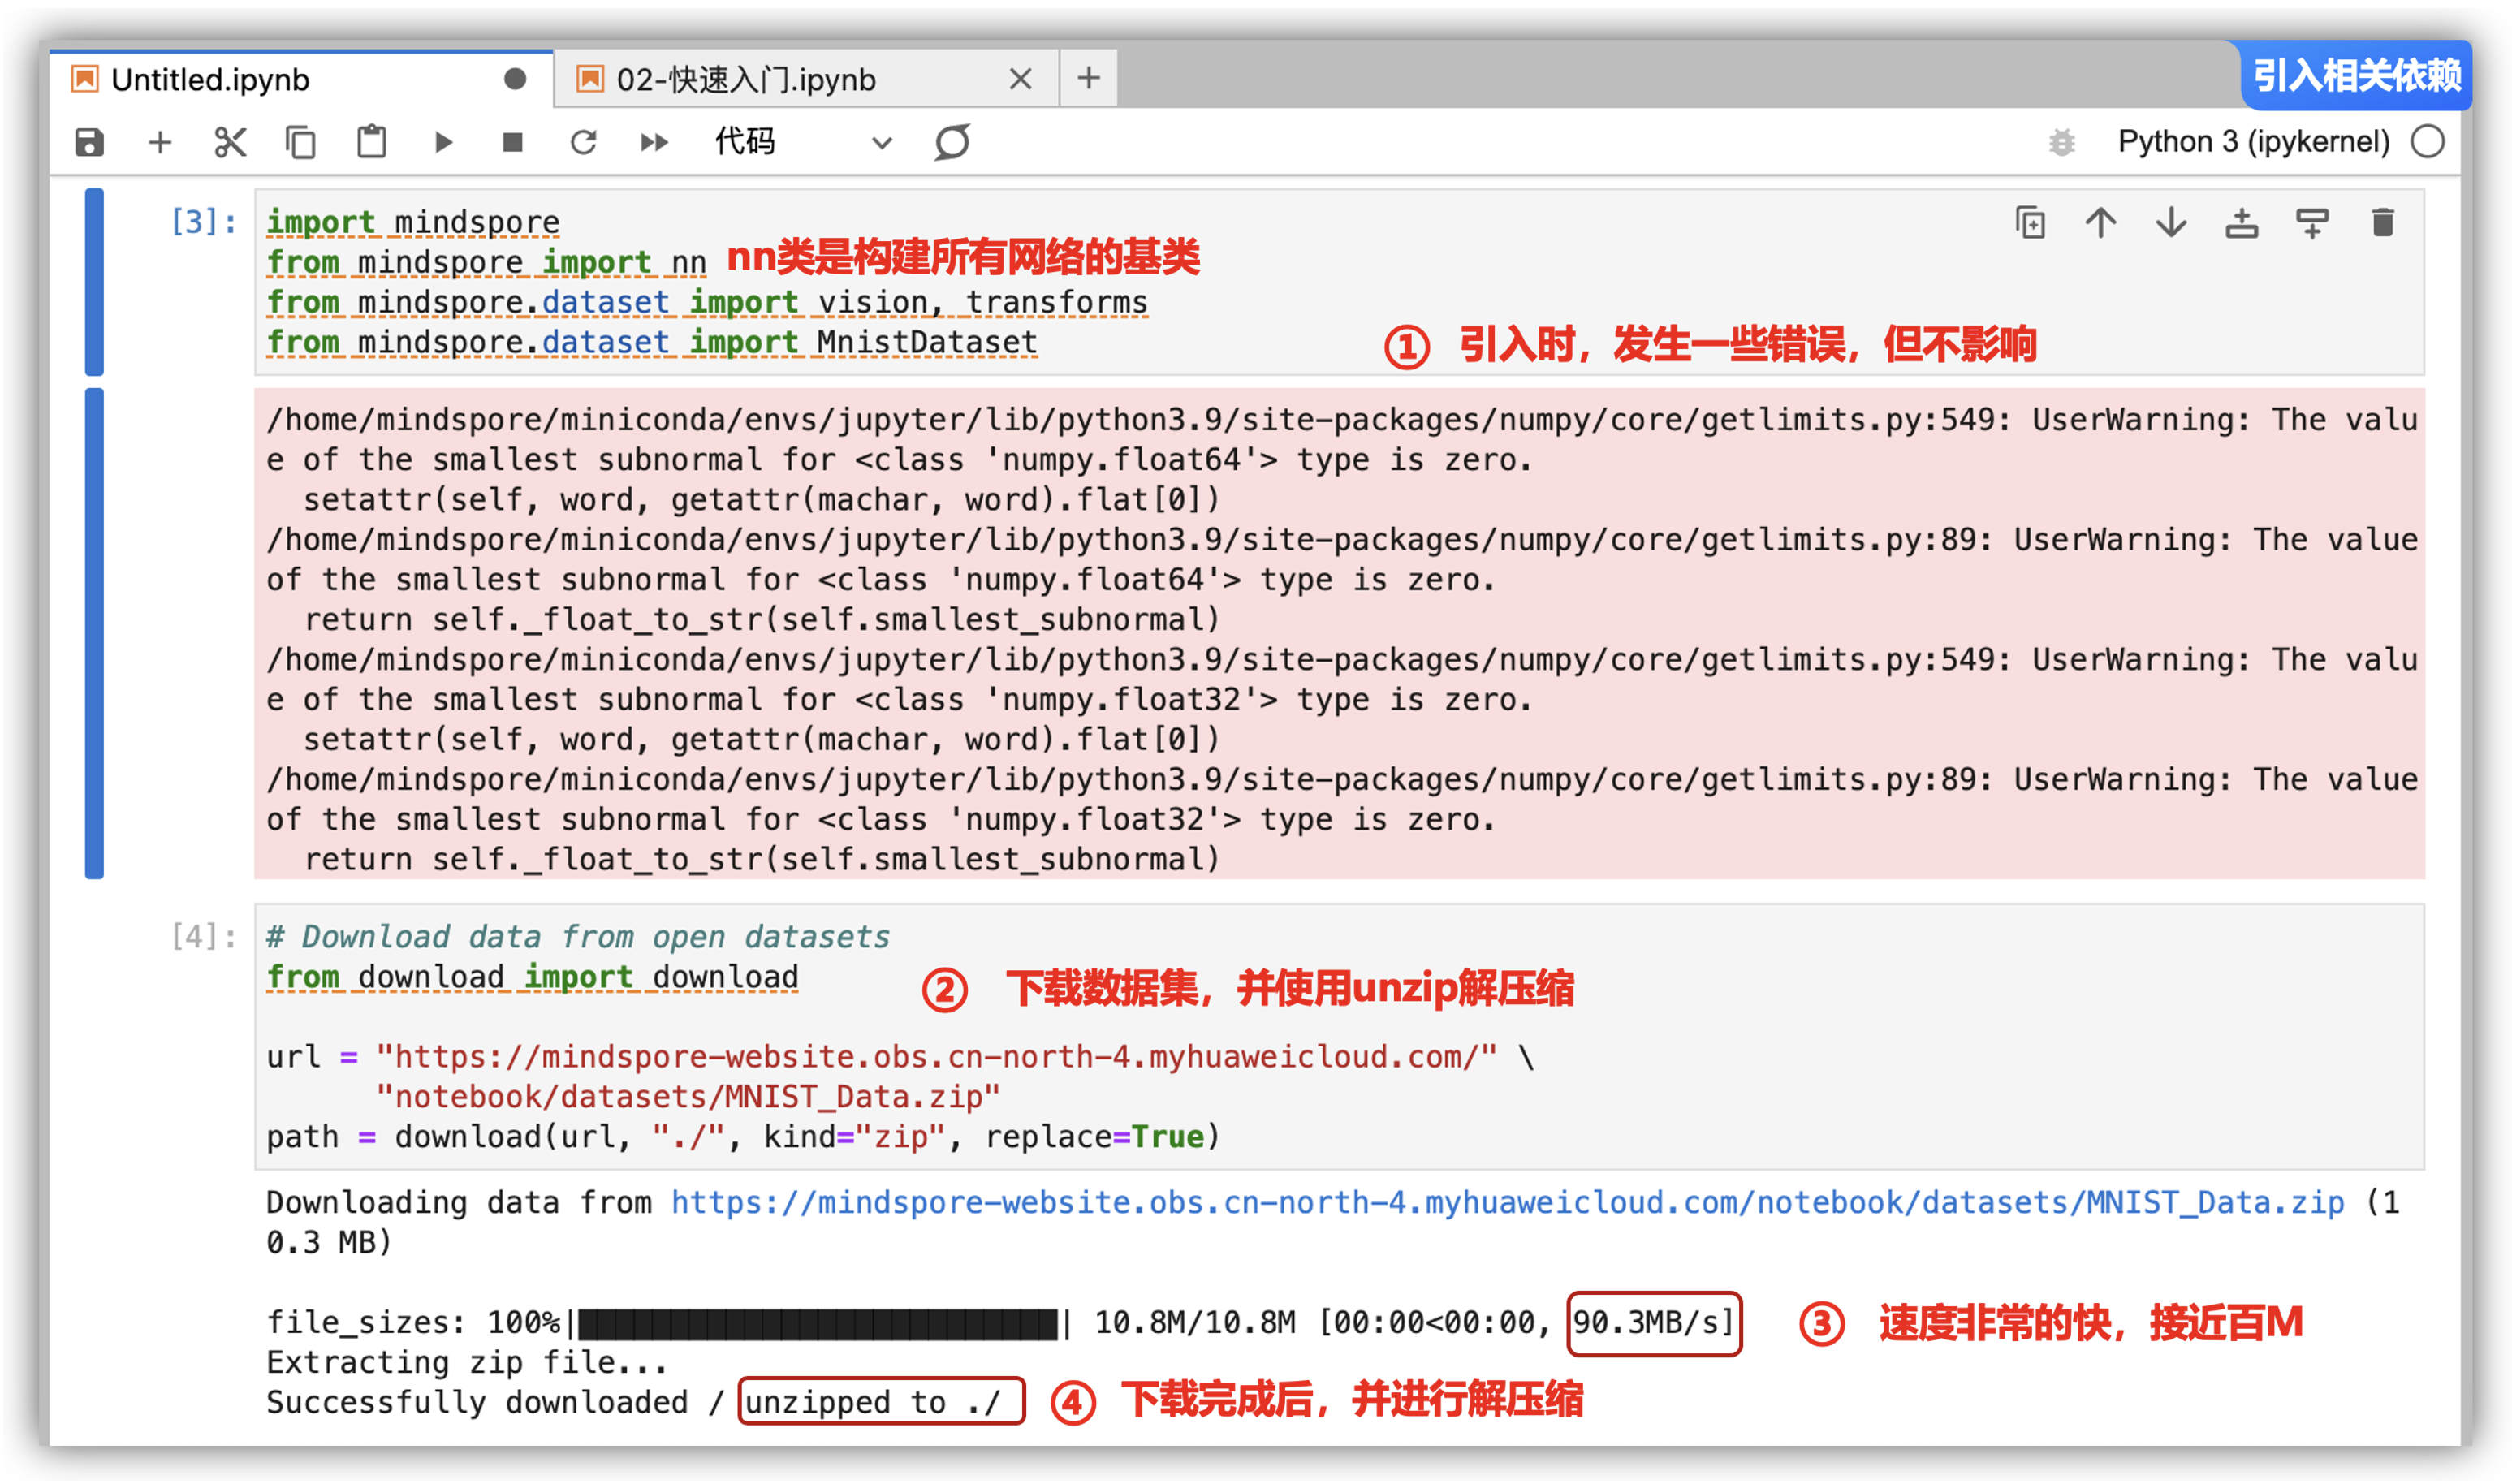Click Python 3 (ipykernel) kernel name
Viewport: 2512px width, 1484px height.
[x=2253, y=142]
